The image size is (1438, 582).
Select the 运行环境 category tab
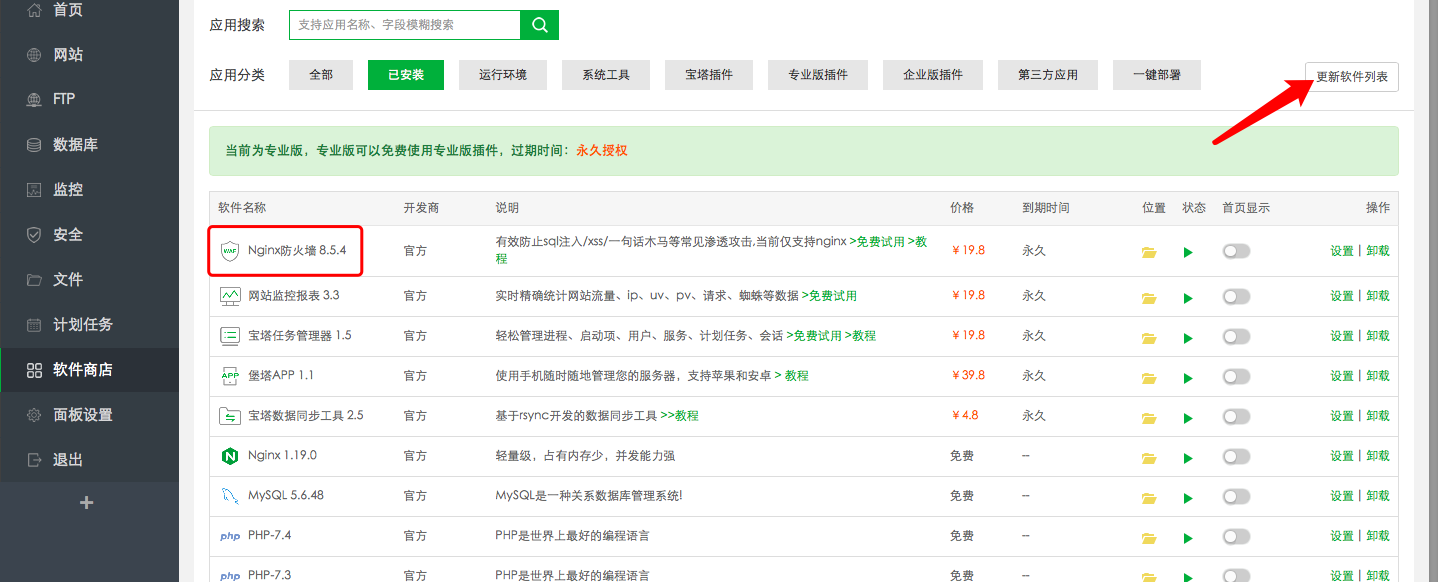[x=503, y=75]
